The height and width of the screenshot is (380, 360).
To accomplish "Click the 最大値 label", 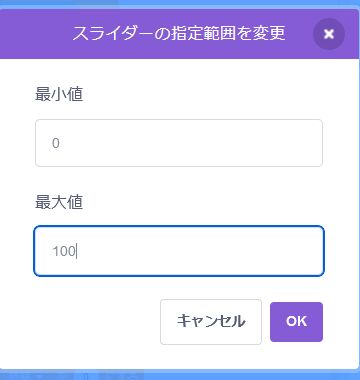I will point(59,203).
